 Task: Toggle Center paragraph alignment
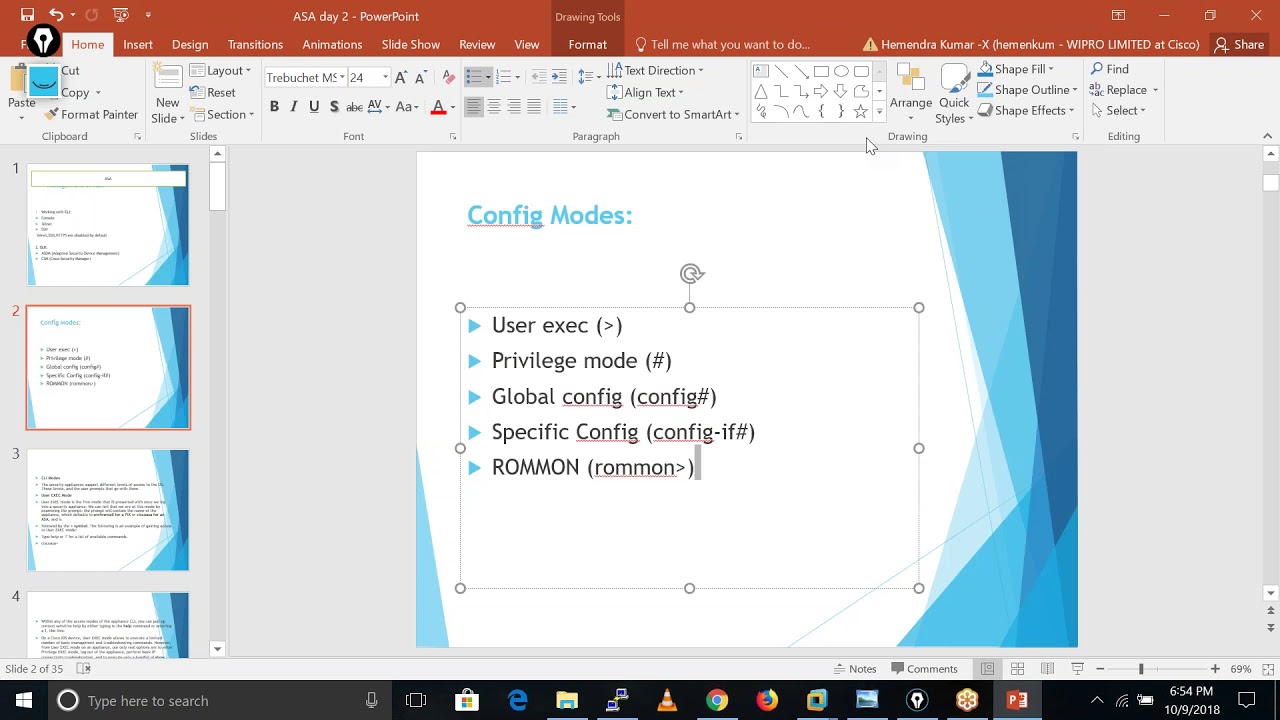point(494,107)
